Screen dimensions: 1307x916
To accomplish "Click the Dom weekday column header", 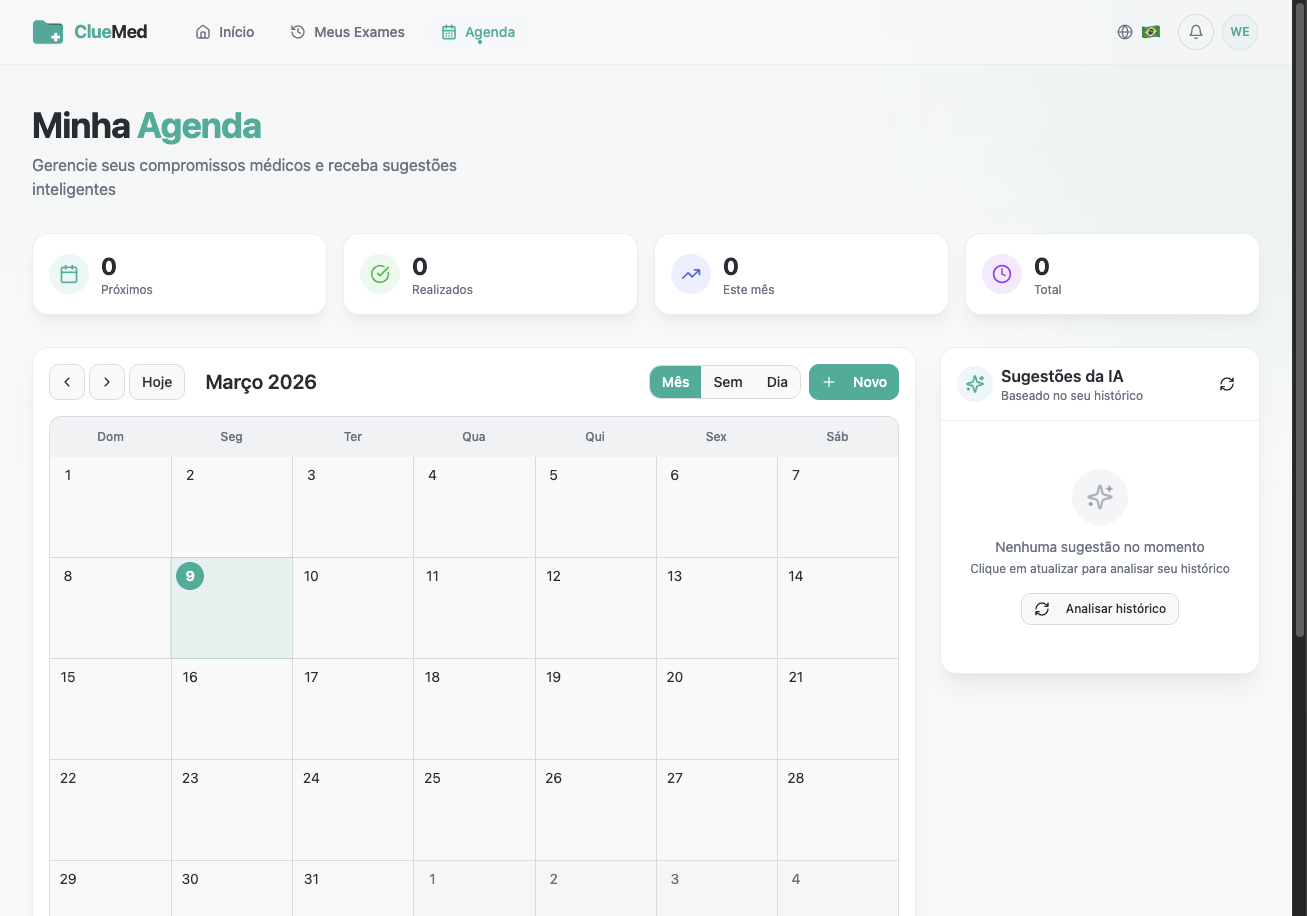I will (x=111, y=437).
